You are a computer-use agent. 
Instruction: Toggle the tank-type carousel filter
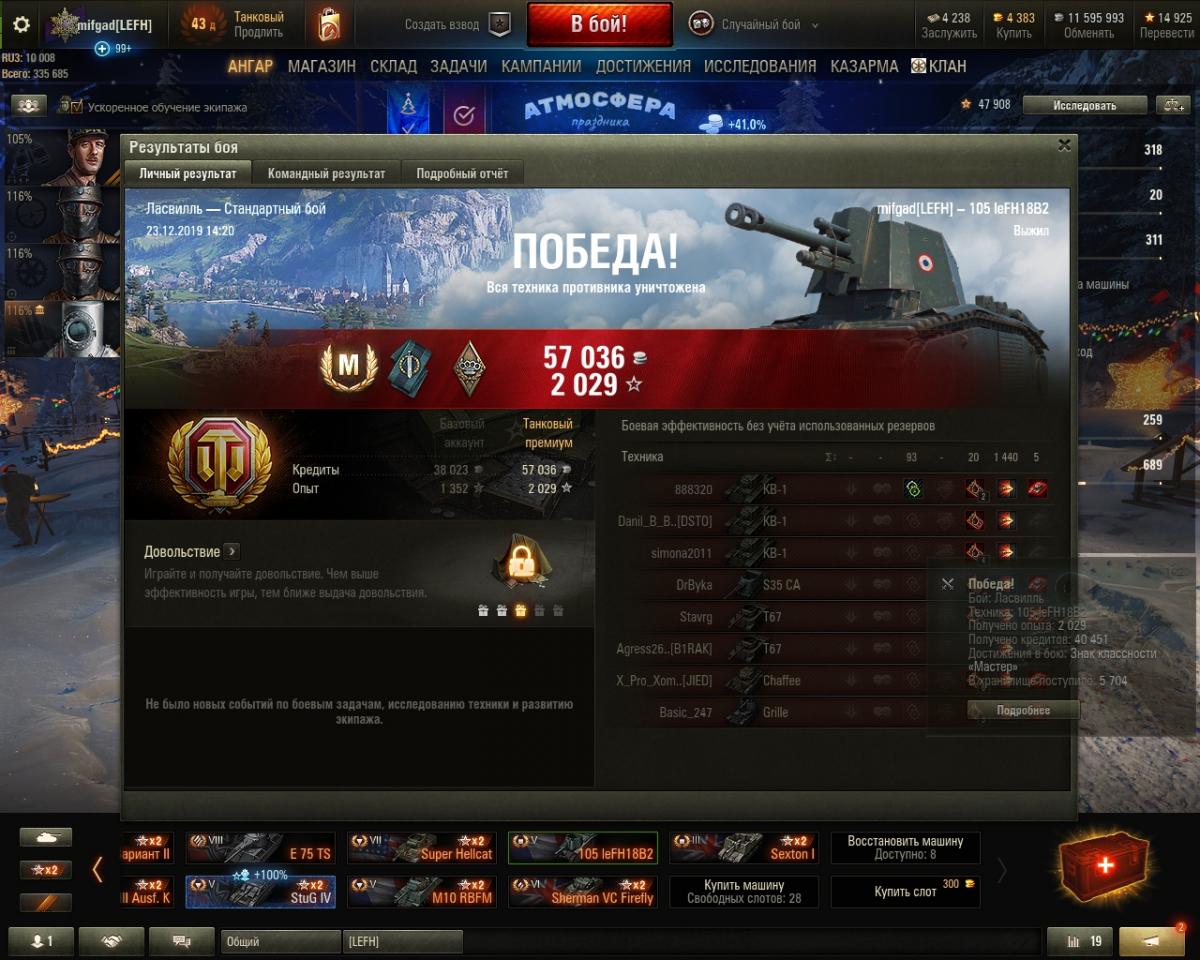[46, 838]
